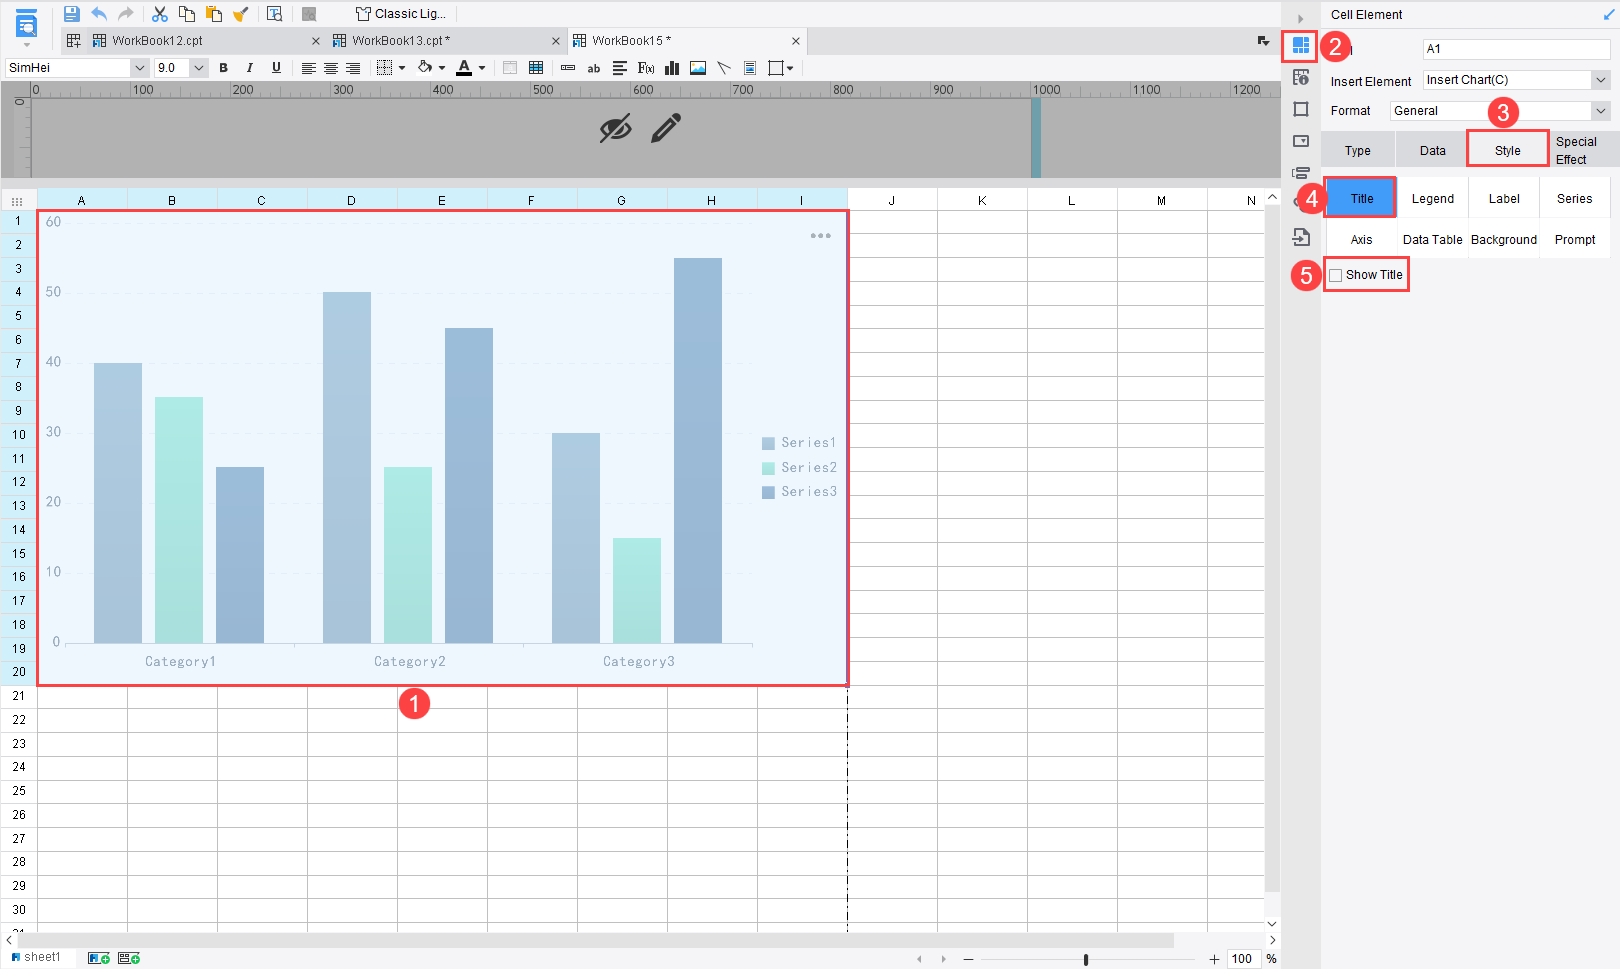Open the SimHei font family dropdown
This screenshot has height=969, width=1620.
[139, 68]
